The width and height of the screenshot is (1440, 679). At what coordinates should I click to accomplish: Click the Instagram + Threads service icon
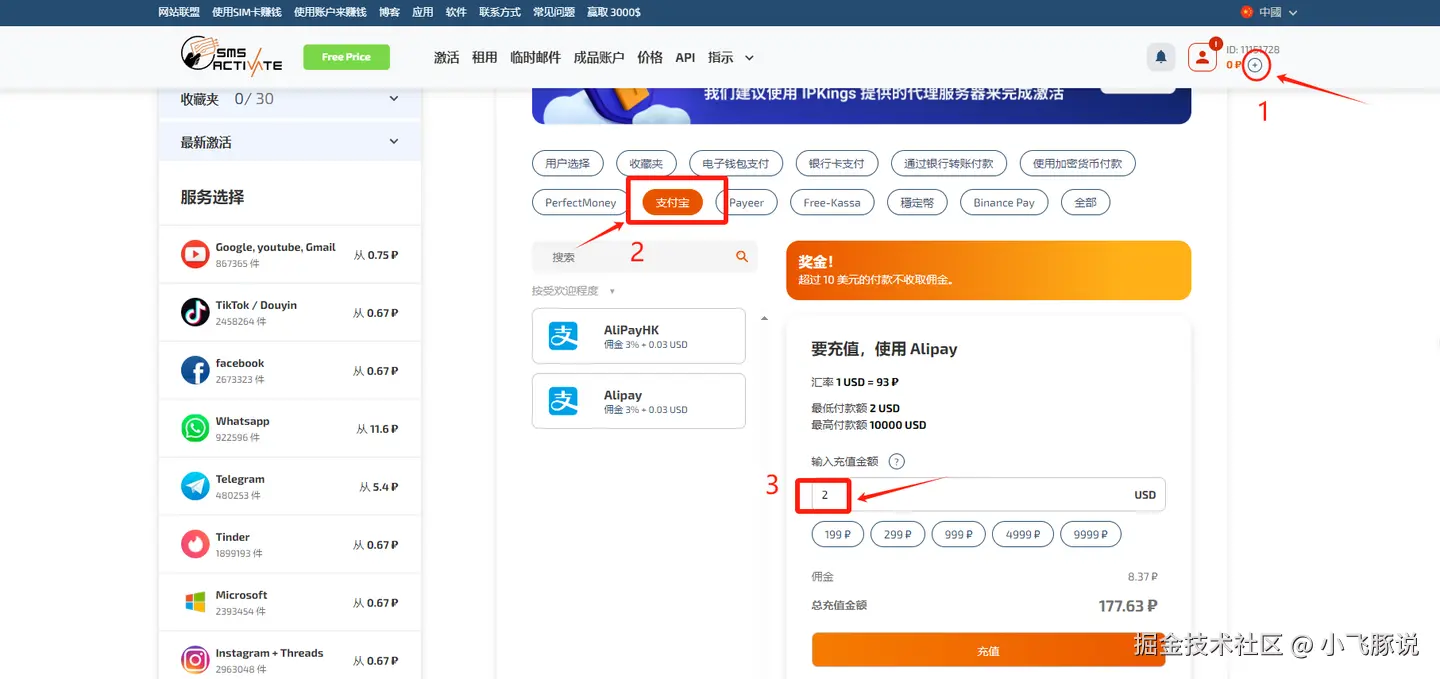click(195, 660)
